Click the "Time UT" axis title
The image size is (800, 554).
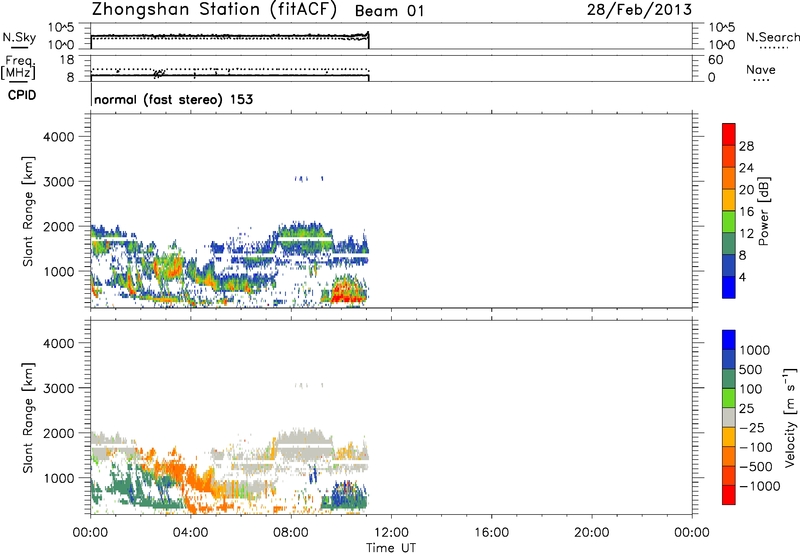(391, 548)
